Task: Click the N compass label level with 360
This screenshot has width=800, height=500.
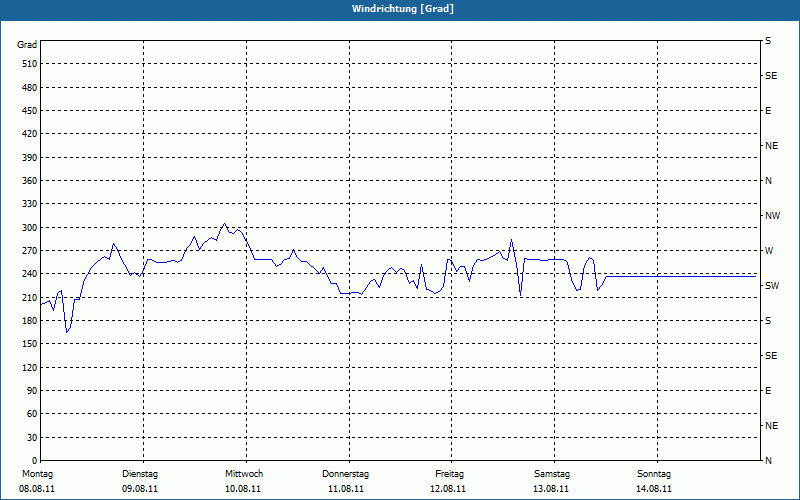Action: pos(768,181)
